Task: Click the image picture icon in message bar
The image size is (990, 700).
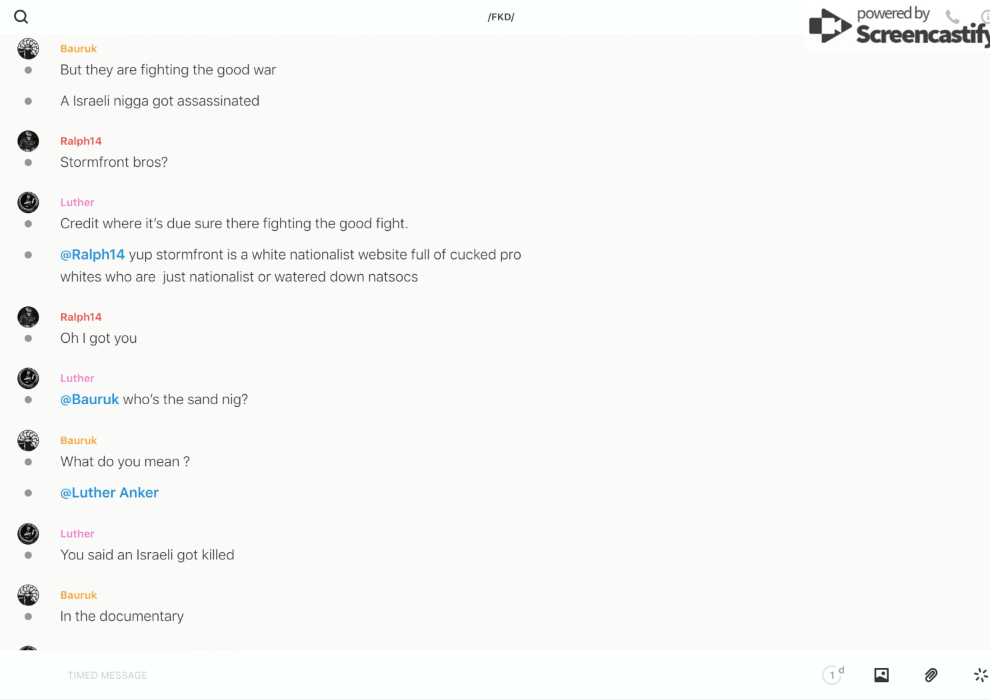Action: coord(881,675)
